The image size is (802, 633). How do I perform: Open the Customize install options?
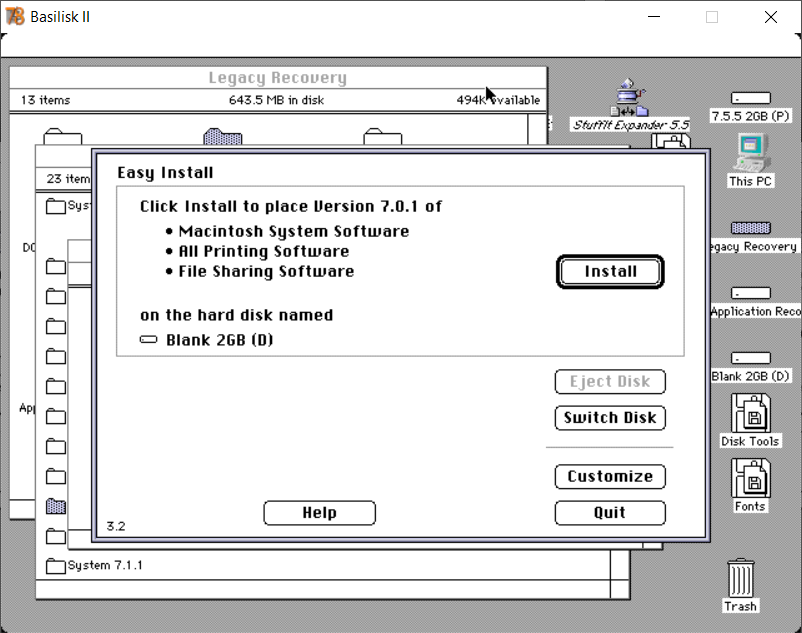tap(610, 477)
